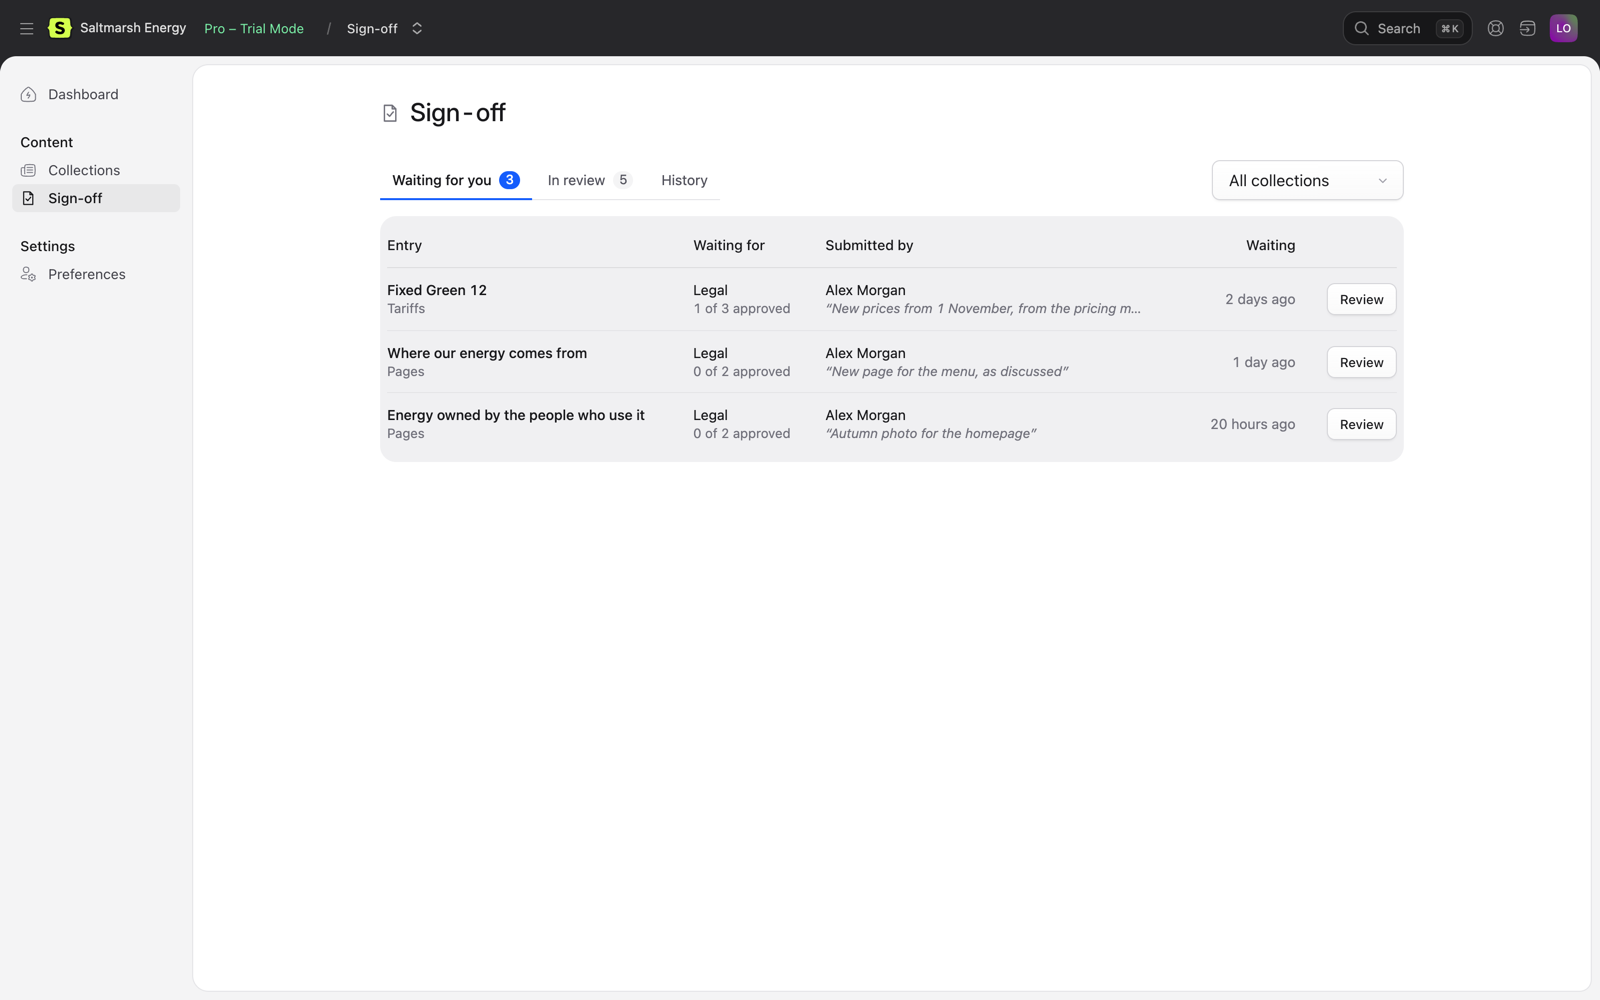Open the hamburger menu in the top bar
Screen dimensions: 1600x1000
click(x=27, y=29)
